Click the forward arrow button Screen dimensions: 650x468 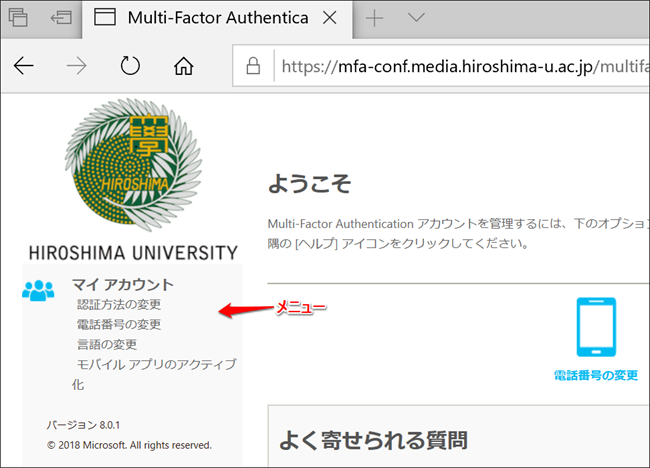(77, 66)
